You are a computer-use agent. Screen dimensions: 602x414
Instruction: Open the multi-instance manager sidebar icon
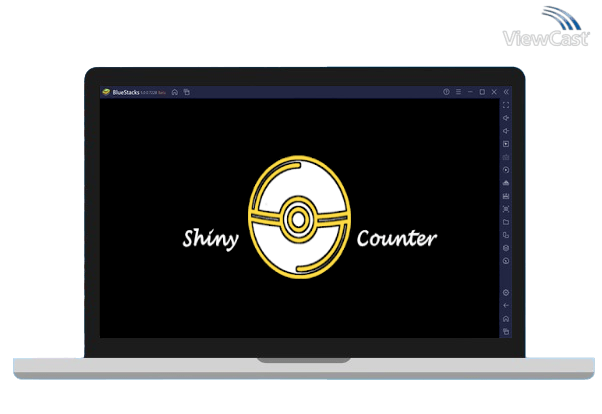[x=506, y=235]
